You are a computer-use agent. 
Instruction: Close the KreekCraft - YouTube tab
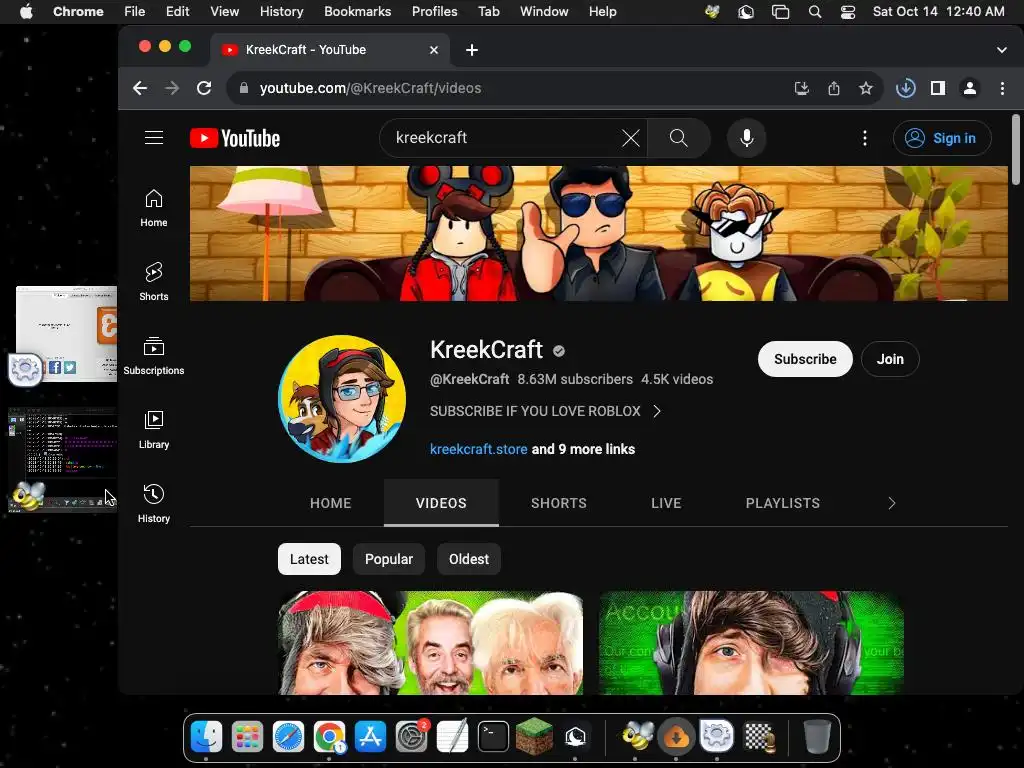(x=434, y=50)
